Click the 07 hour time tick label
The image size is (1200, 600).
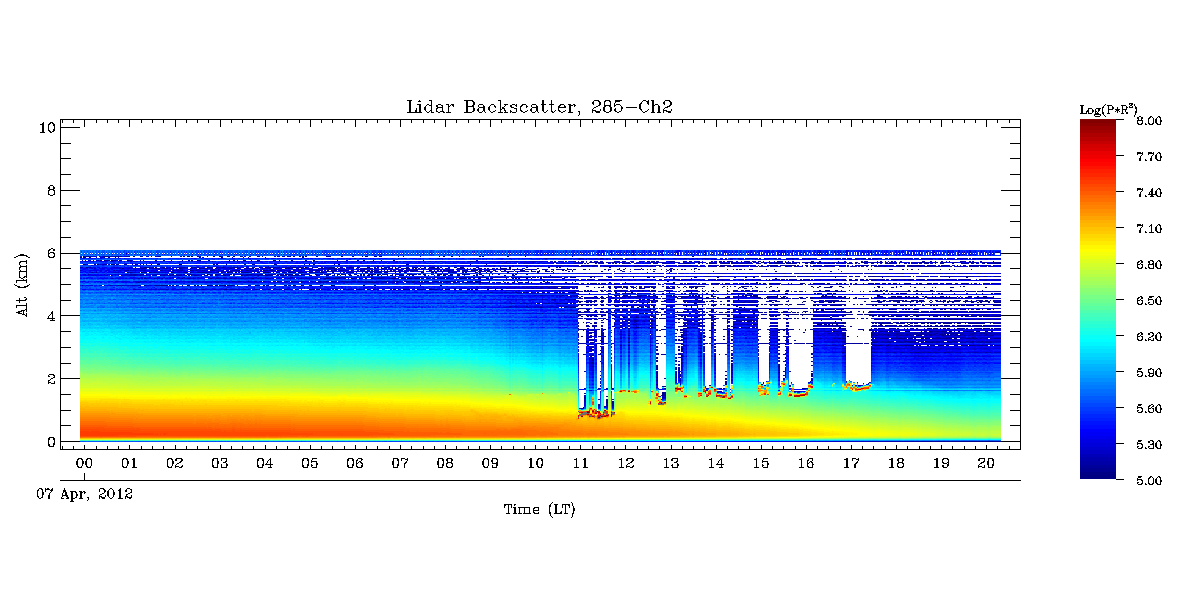400,464
